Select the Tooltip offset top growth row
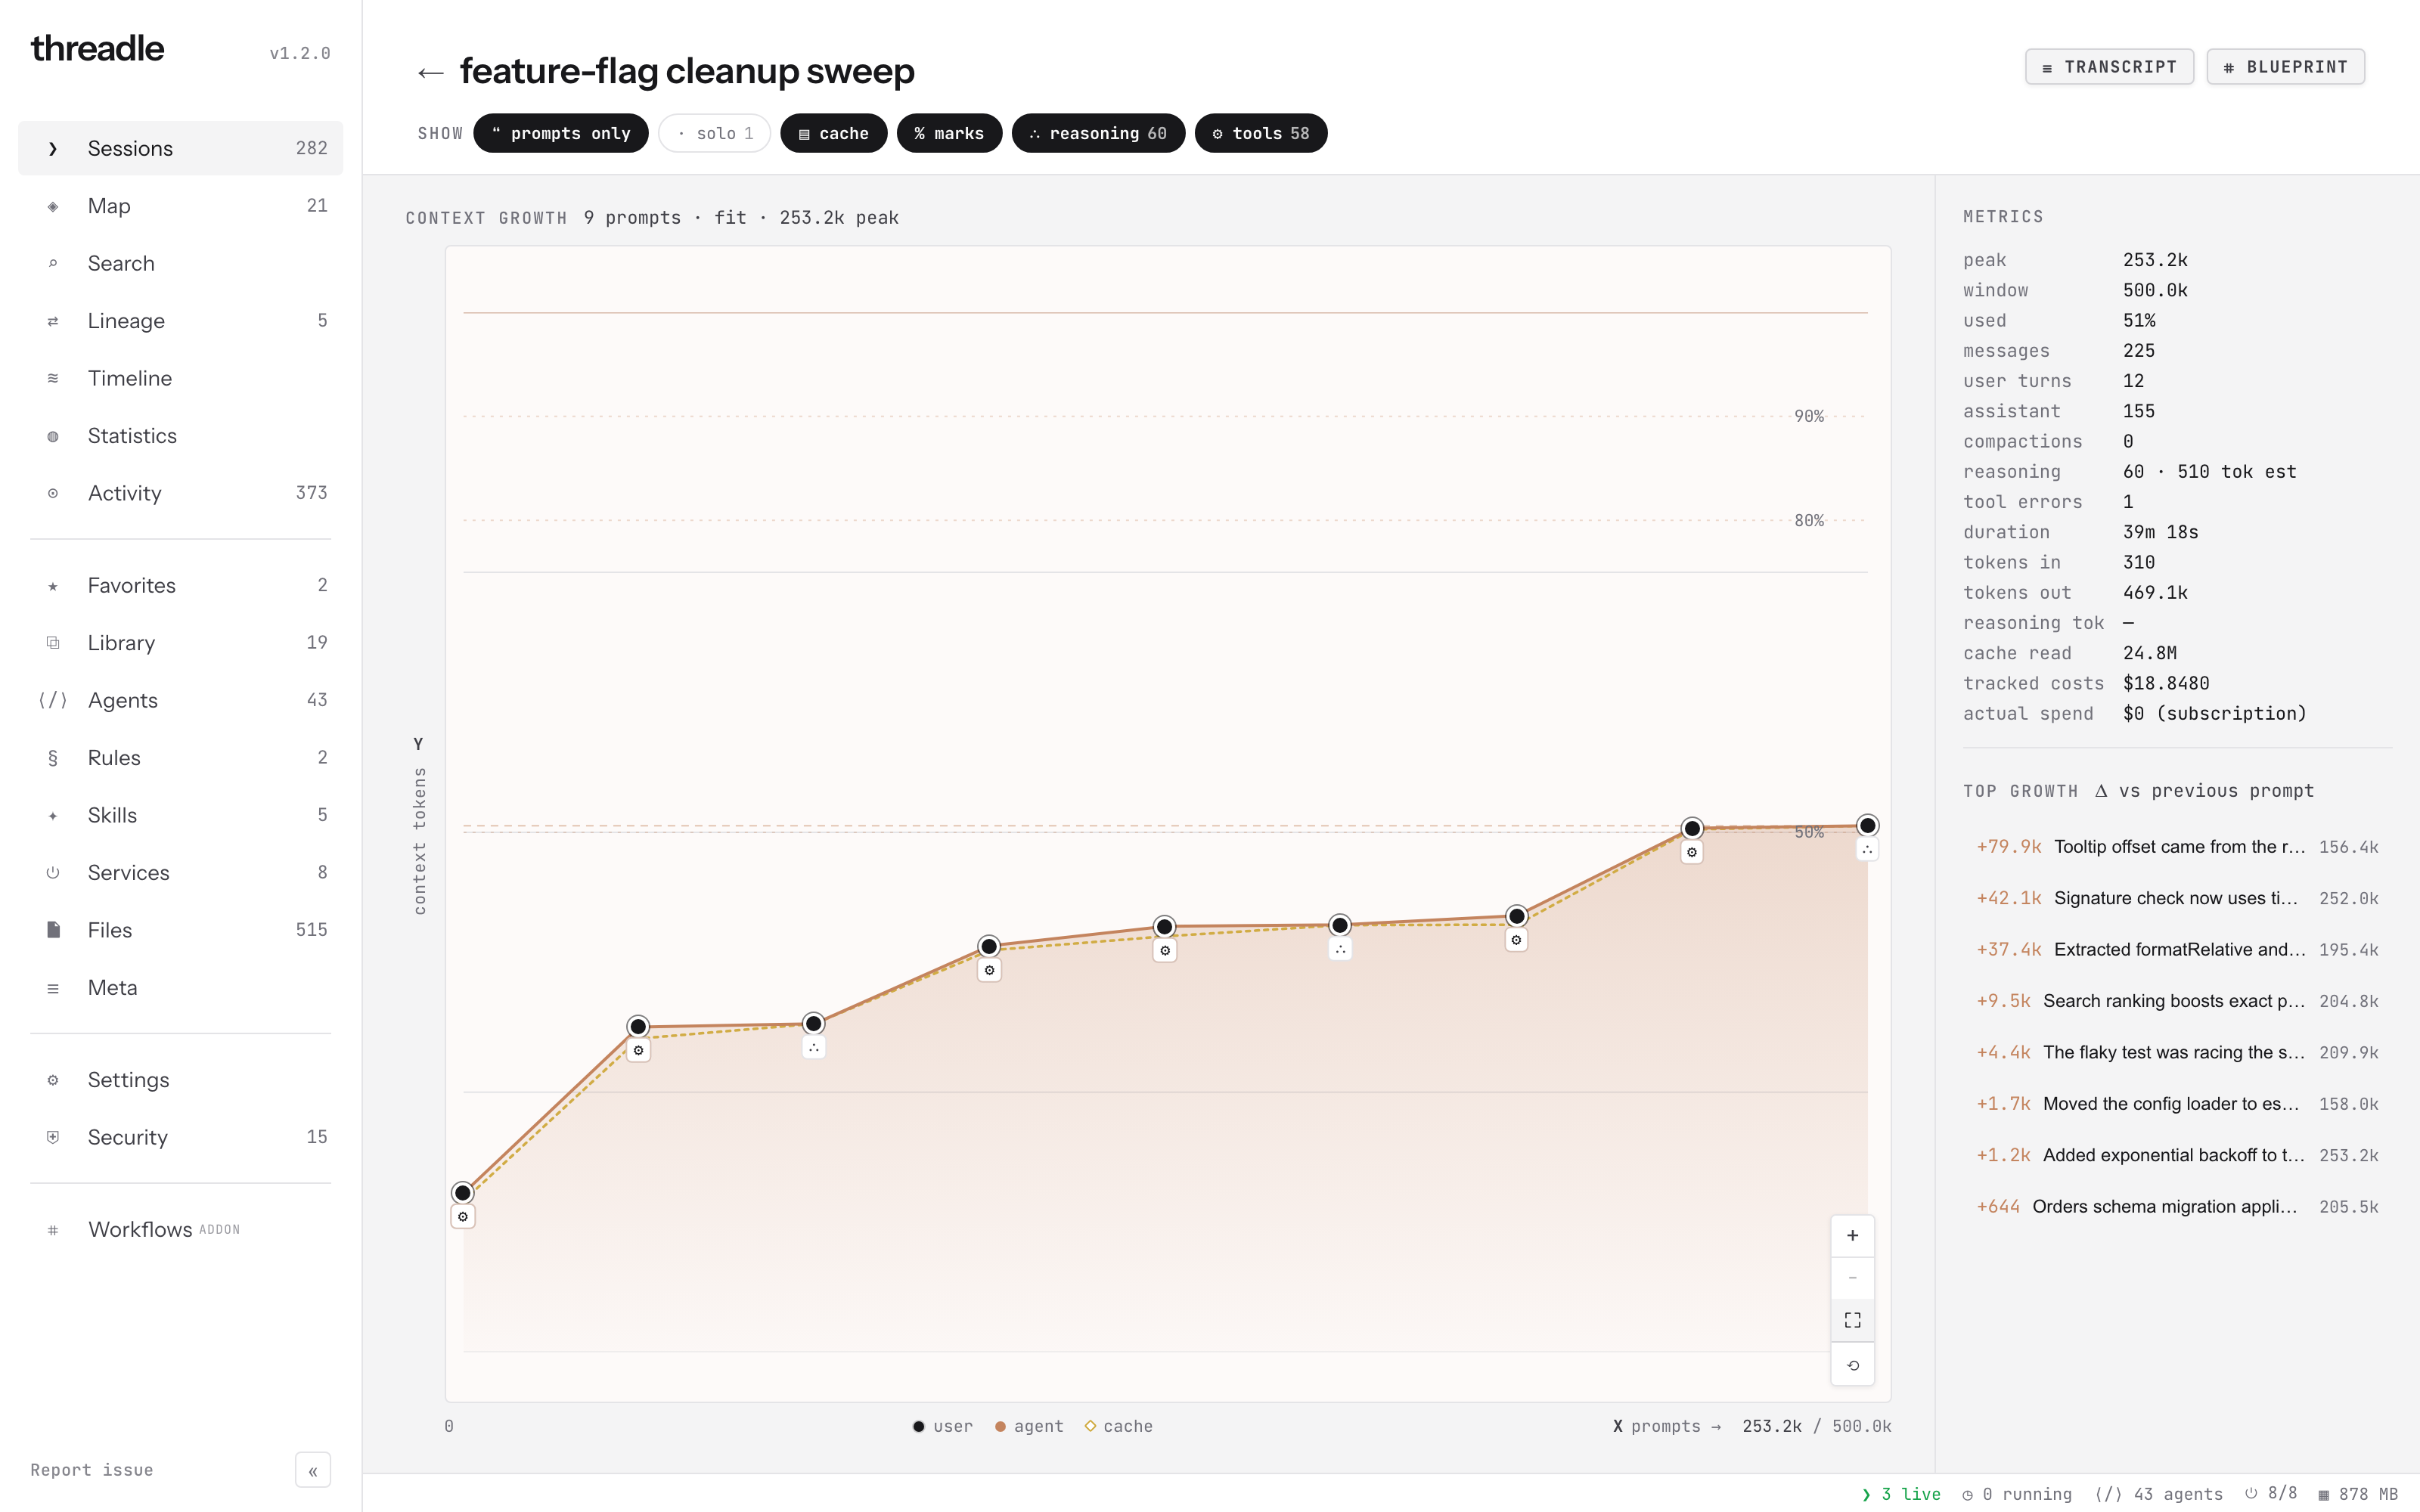 point(2177,847)
